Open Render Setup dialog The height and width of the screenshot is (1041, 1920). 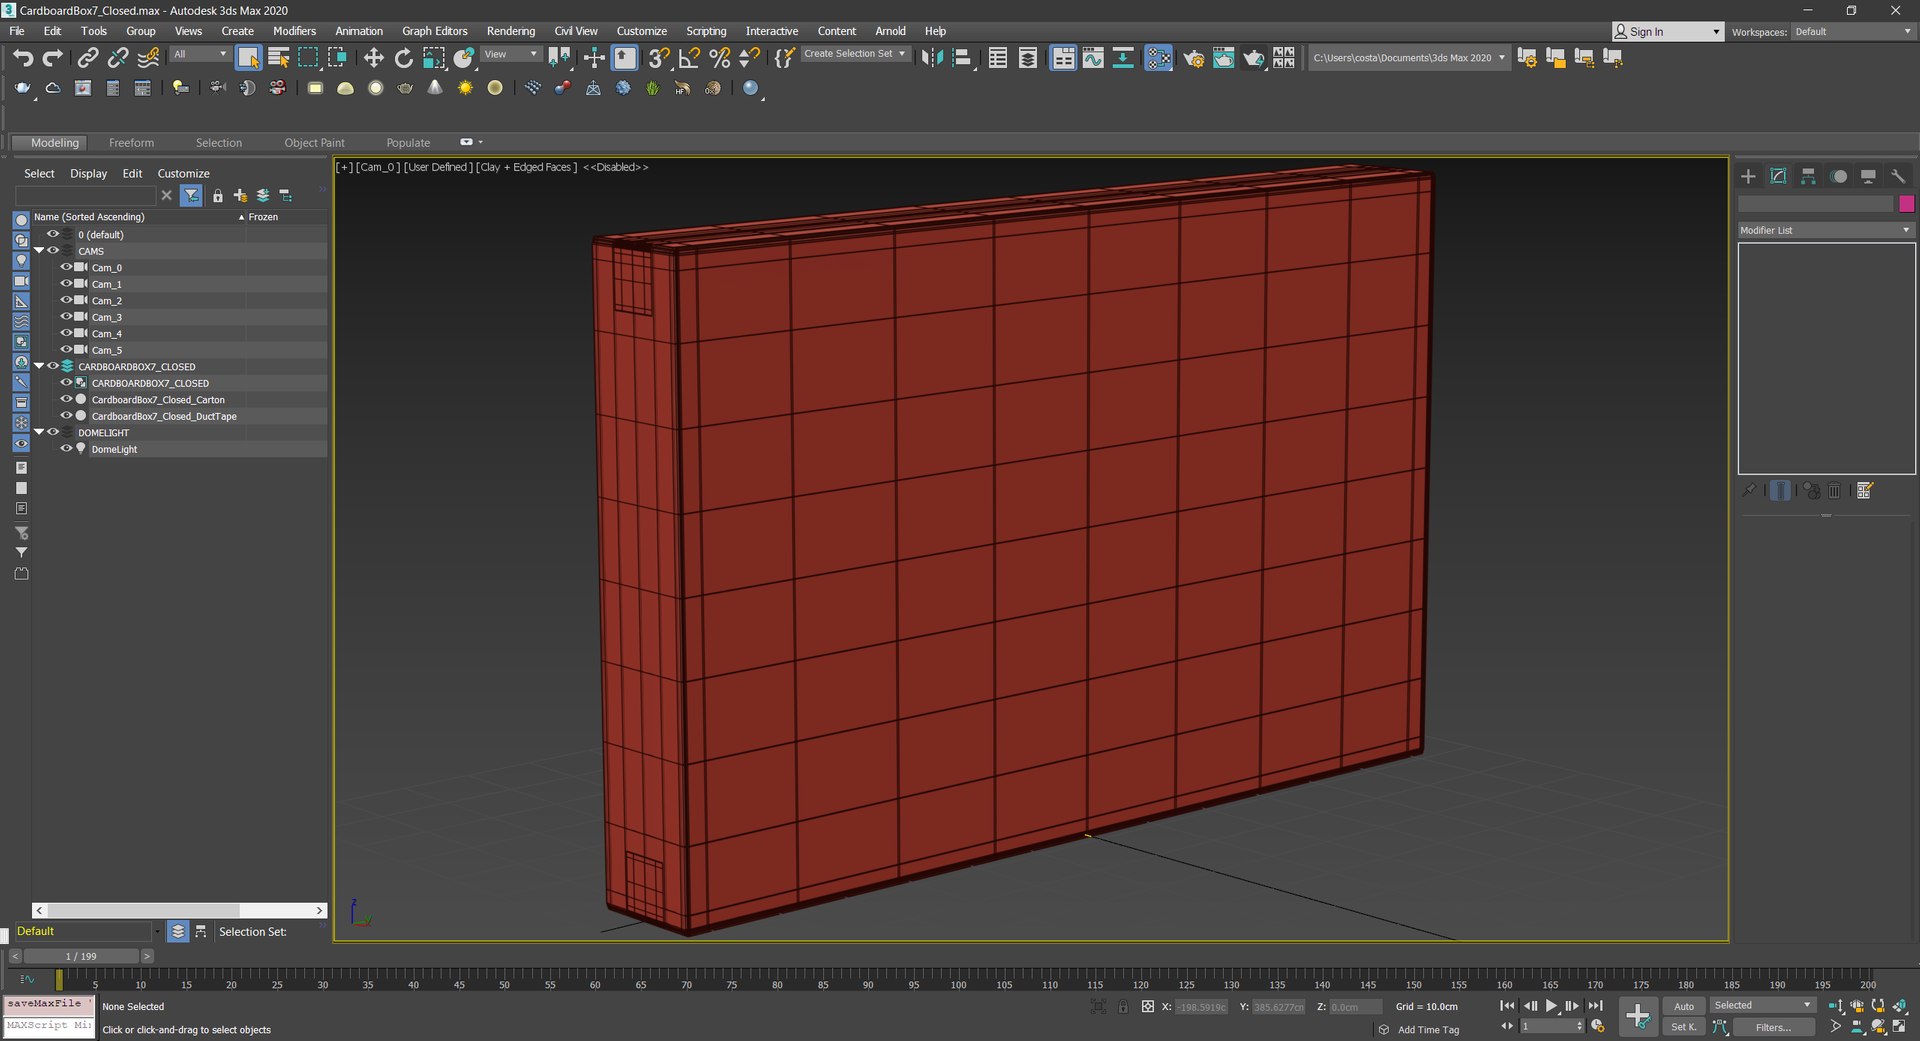(1193, 58)
